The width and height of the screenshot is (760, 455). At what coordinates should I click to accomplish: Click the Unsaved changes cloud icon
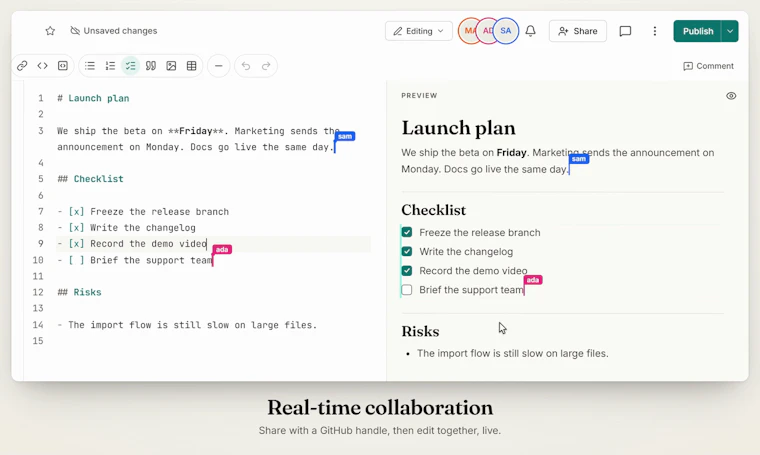(x=75, y=31)
